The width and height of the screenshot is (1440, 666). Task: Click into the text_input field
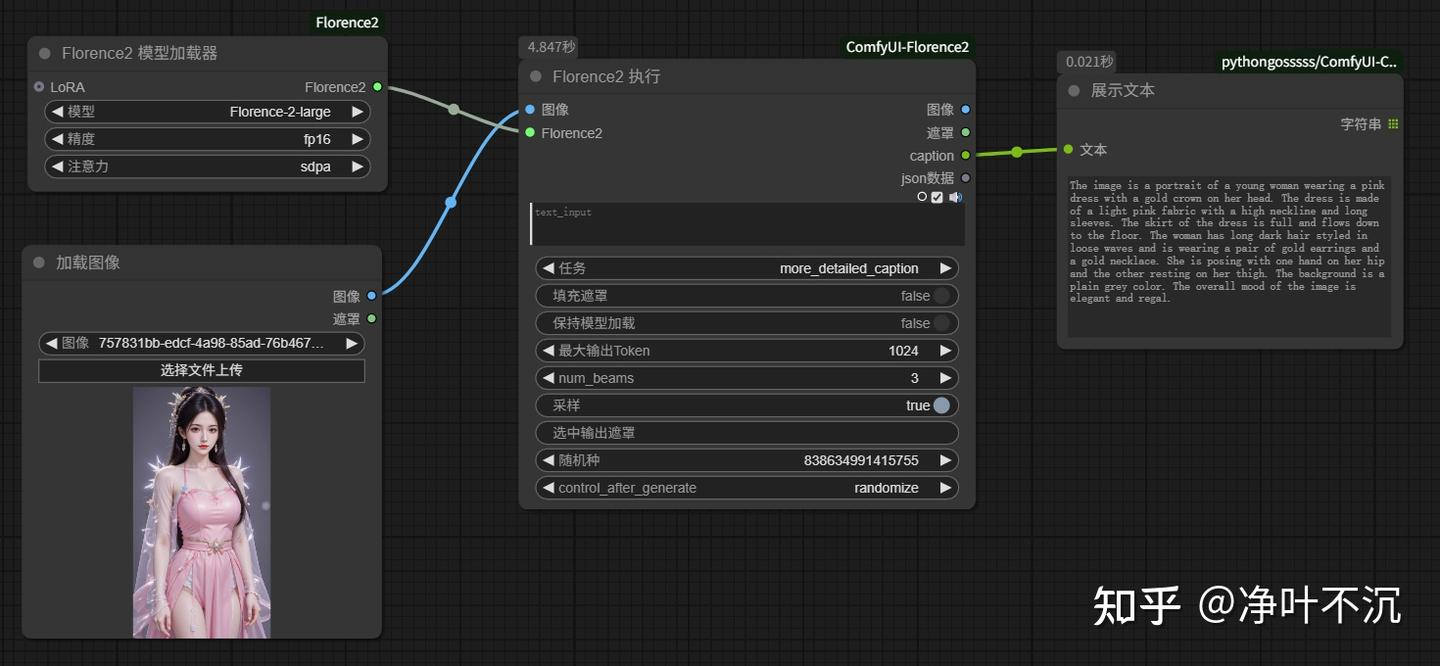pos(747,224)
